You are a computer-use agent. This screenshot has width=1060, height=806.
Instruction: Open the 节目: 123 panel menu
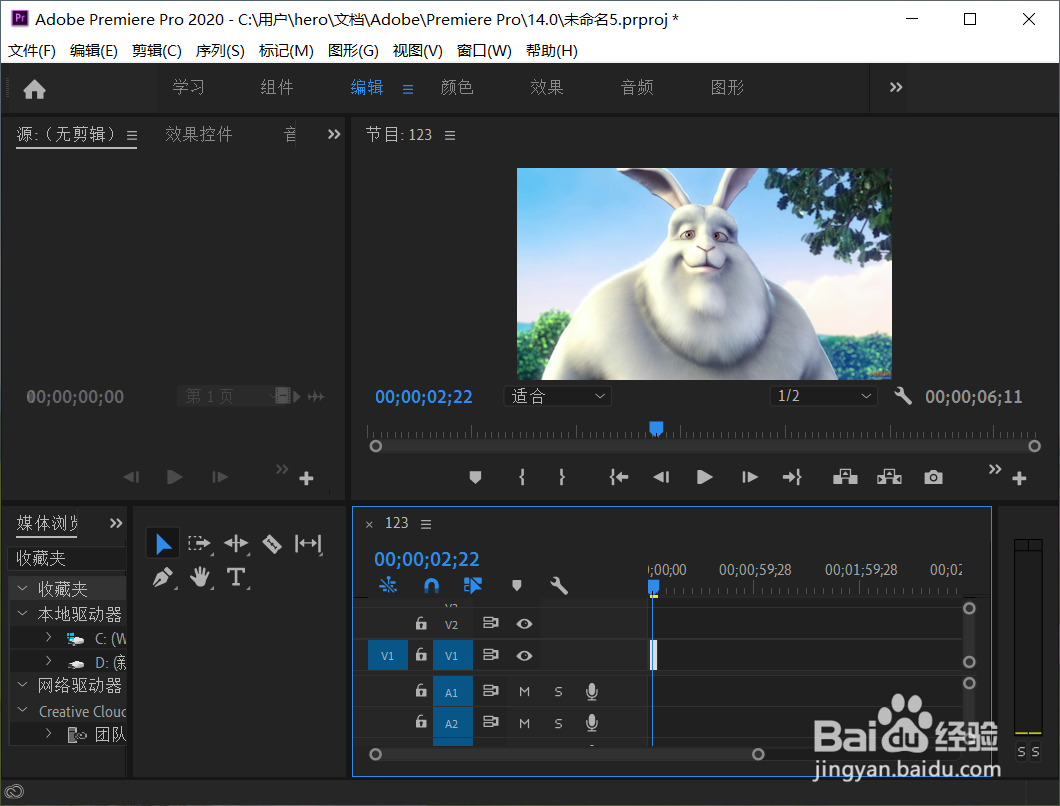pyautogui.click(x=450, y=135)
